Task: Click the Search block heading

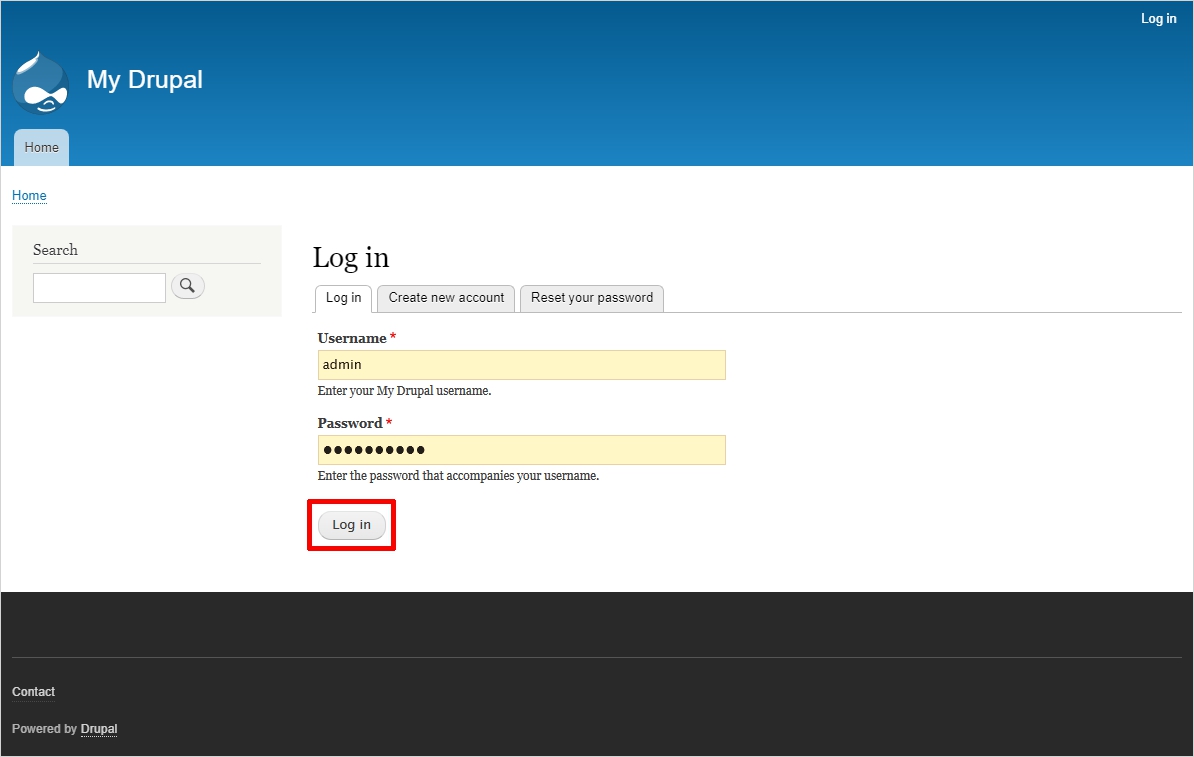Action: 55,250
